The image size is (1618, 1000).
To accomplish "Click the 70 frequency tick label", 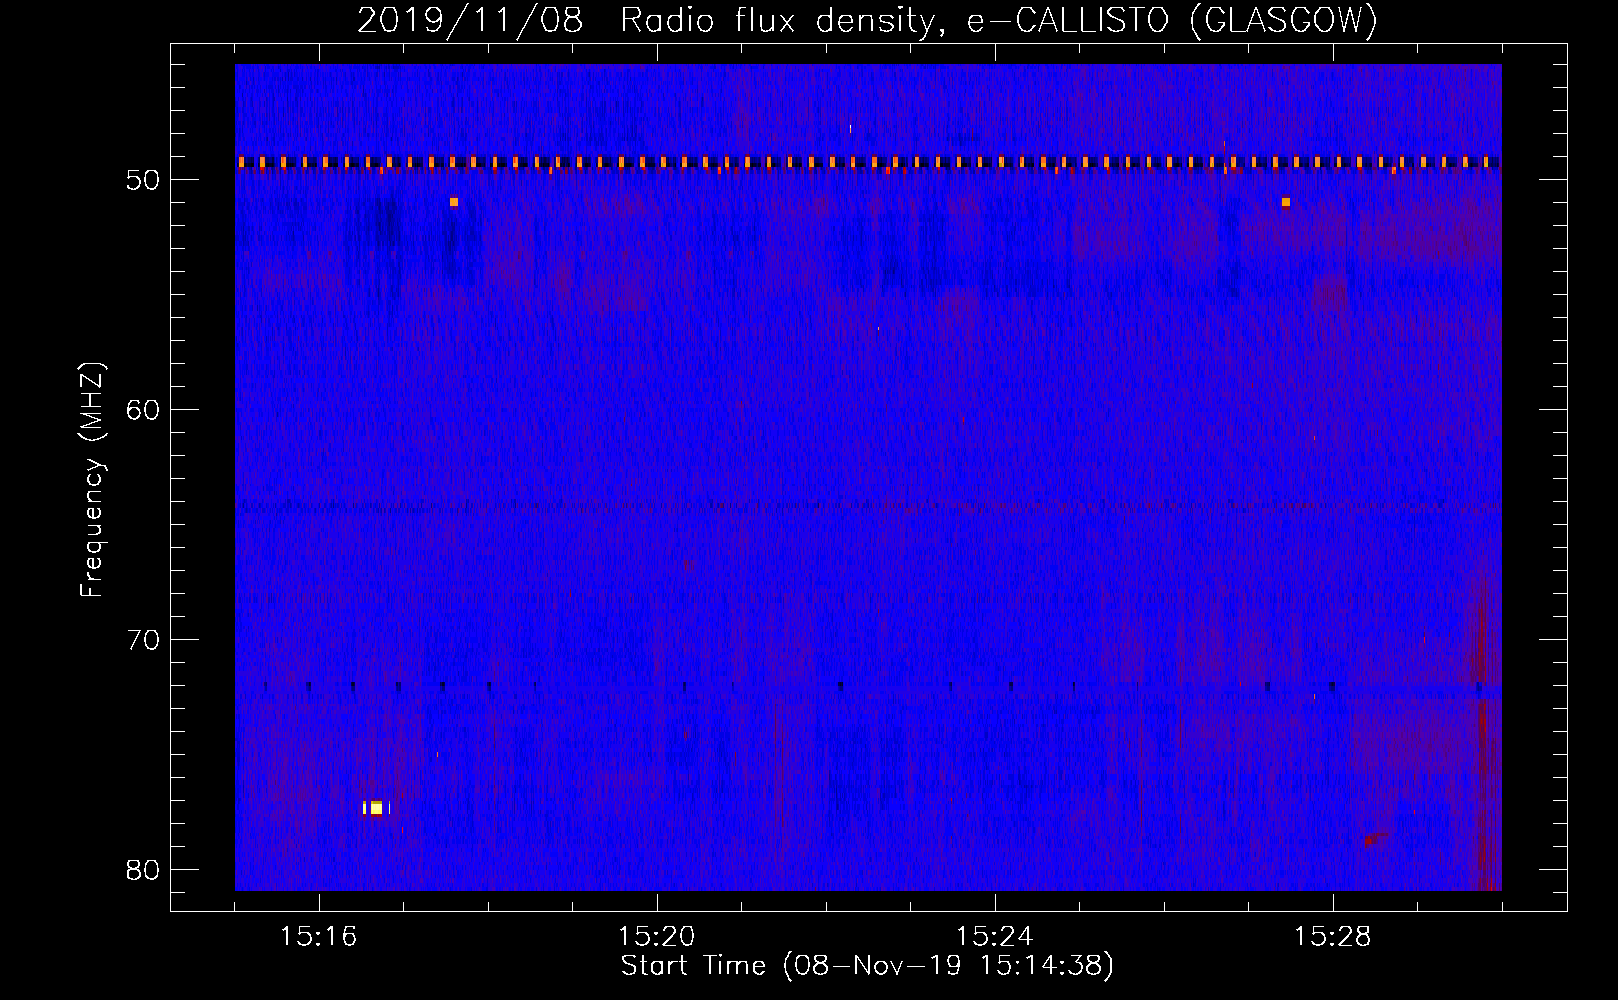I will pyautogui.click(x=144, y=640).
